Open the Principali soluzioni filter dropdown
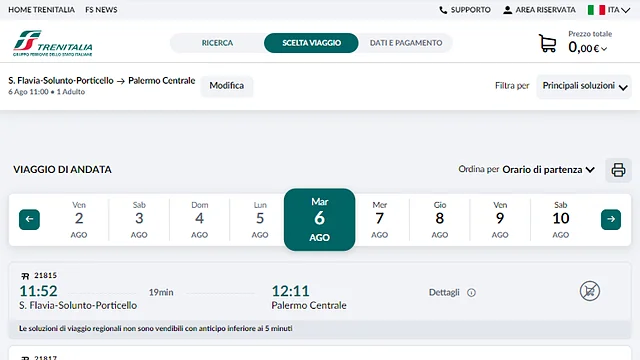 584,87
